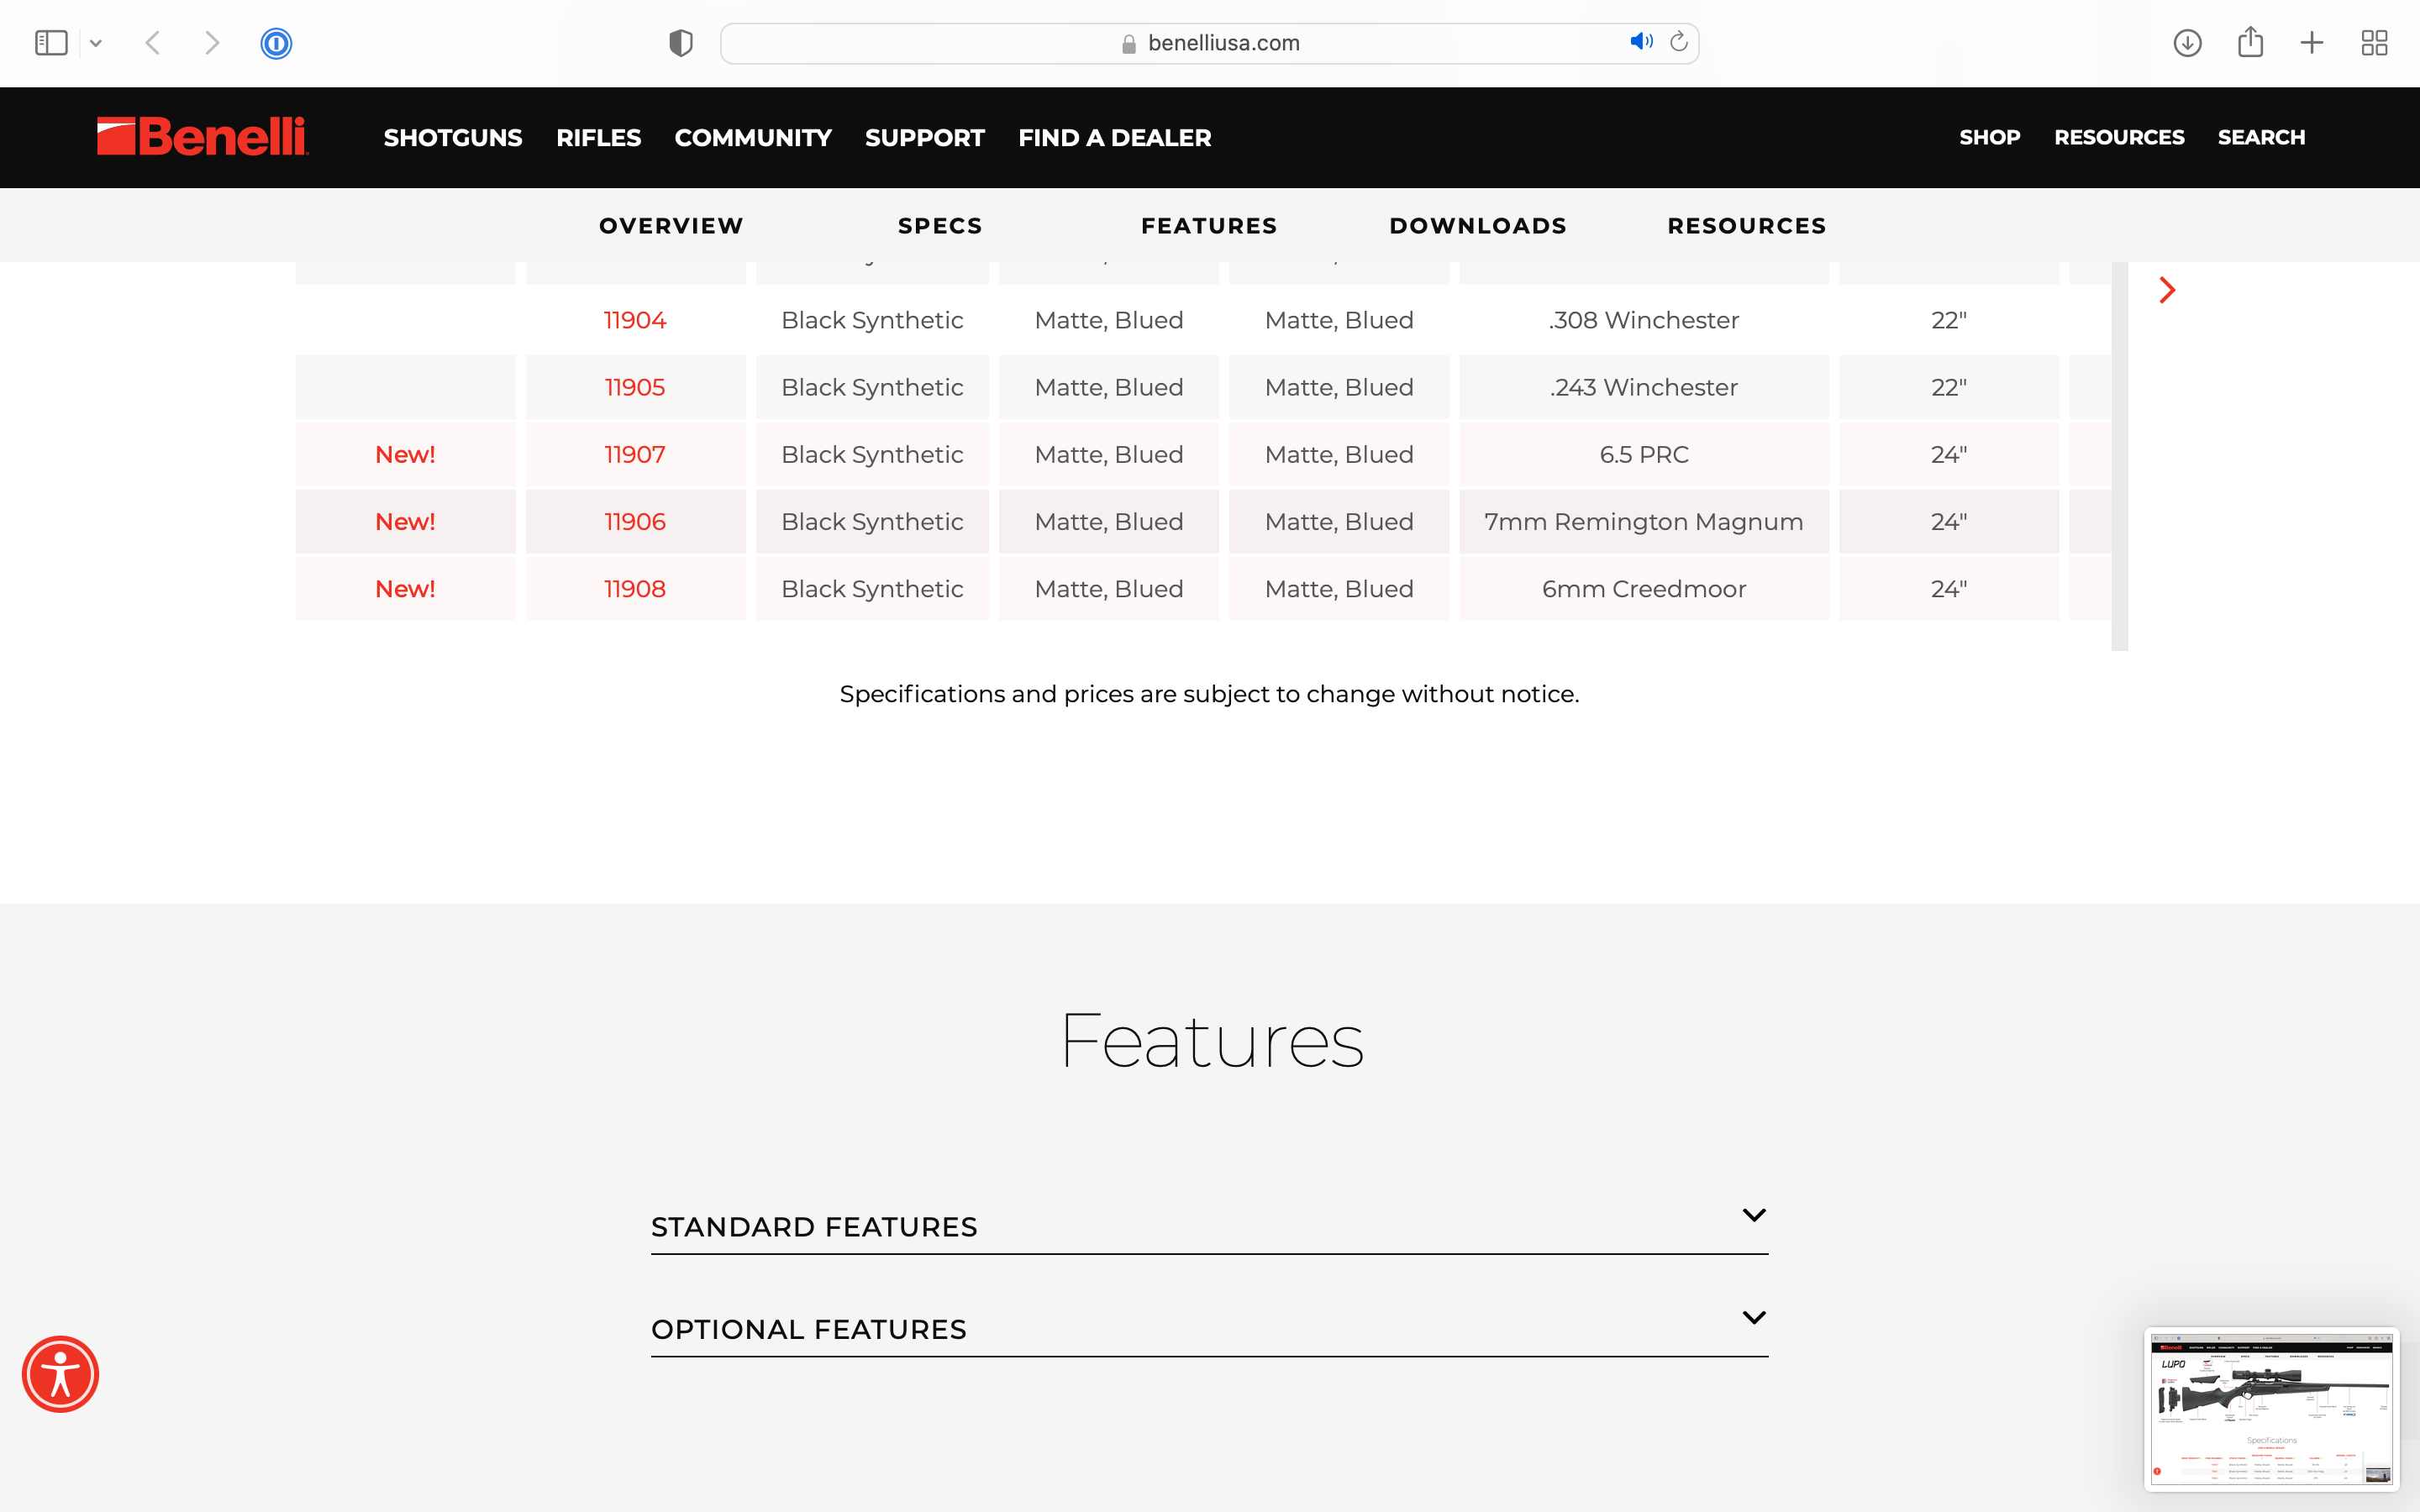Open the RIFLES menu

[598, 138]
